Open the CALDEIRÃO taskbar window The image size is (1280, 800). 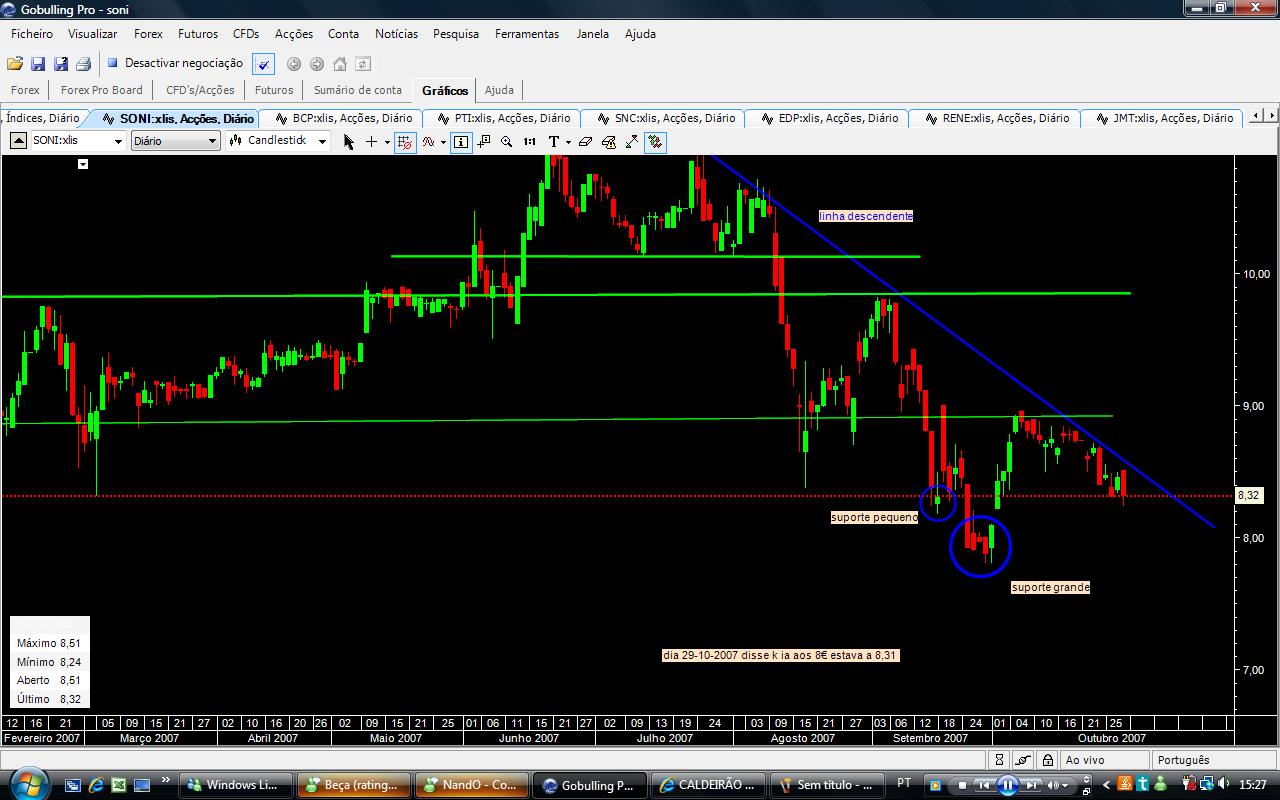(708, 785)
